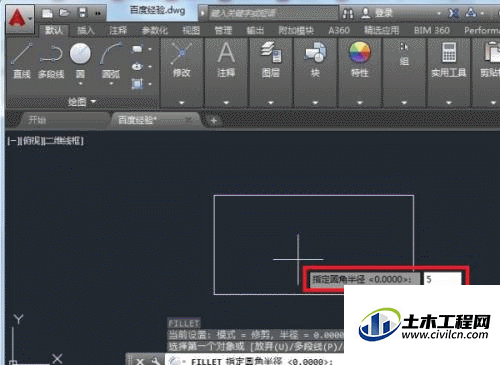This screenshot has width=500, height=365.
Task: Open the 俯视 view control menu
Action: 31,141
